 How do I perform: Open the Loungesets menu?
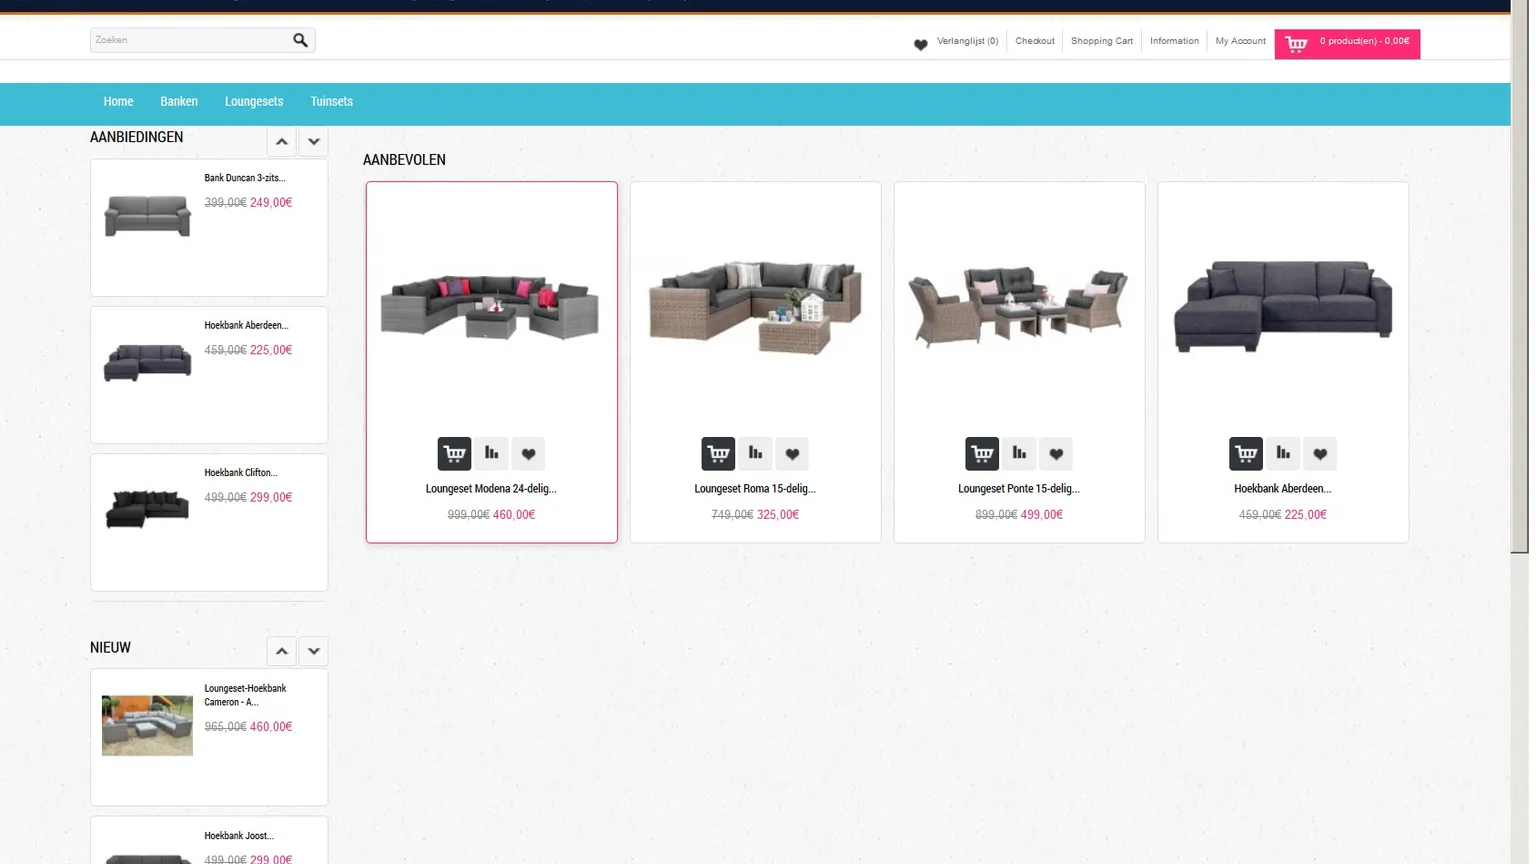(x=254, y=102)
